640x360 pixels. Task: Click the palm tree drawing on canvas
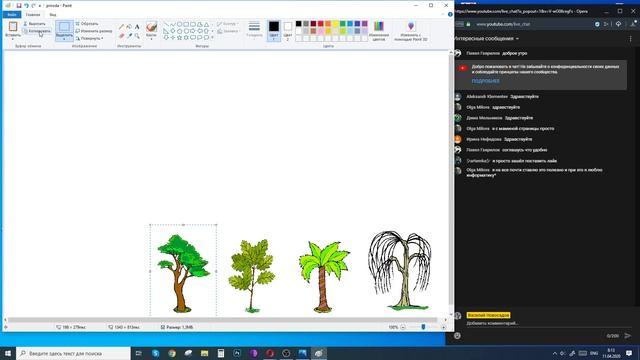[324, 276]
